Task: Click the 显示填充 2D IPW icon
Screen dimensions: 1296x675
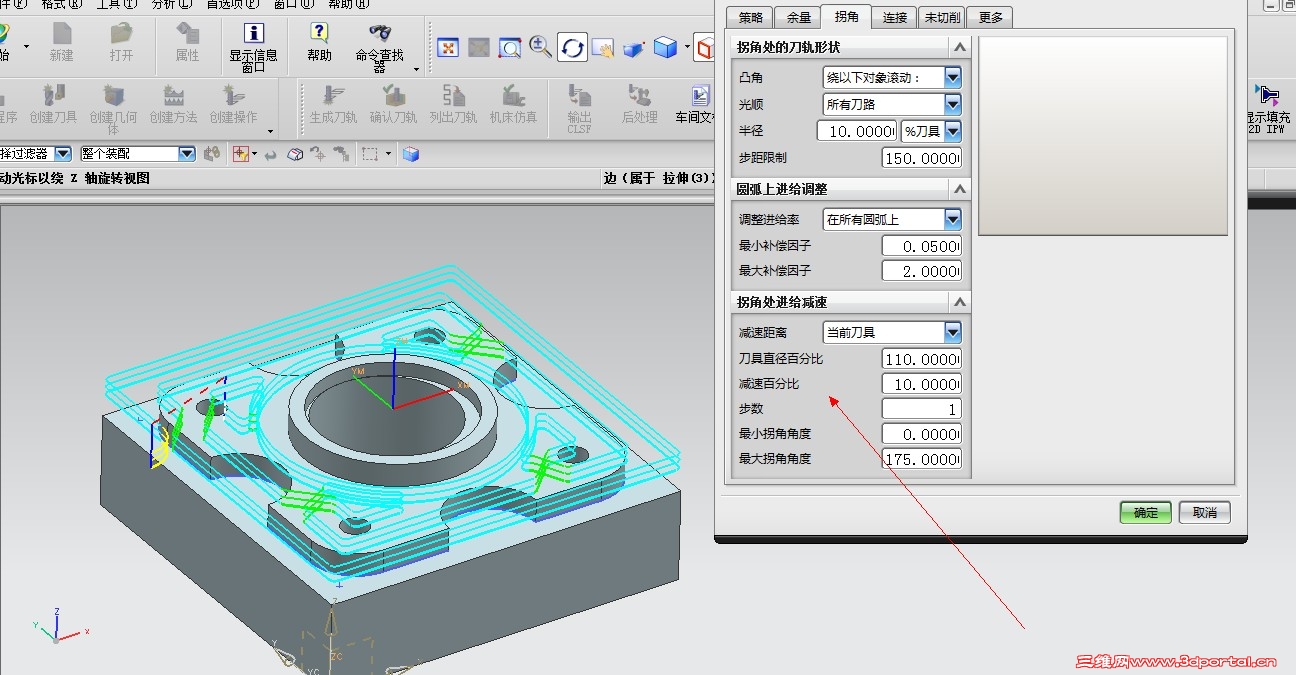Action: coord(1268,109)
